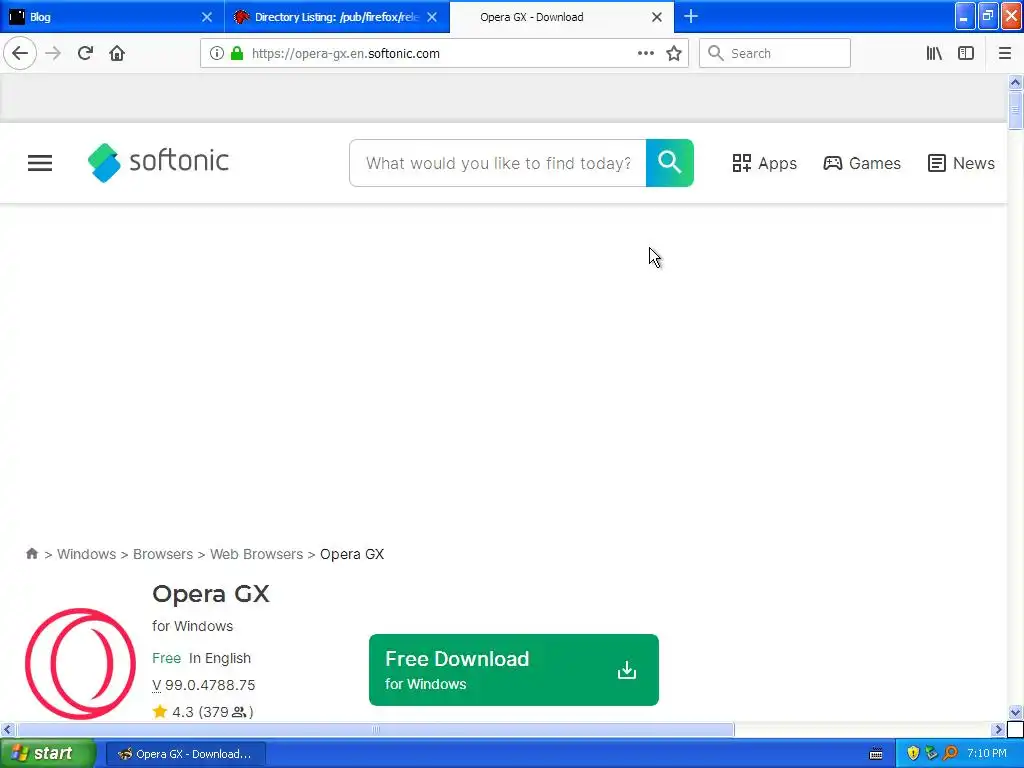Click the address bar URL
Image resolution: width=1024 pixels, height=768 pixels.
345,54
